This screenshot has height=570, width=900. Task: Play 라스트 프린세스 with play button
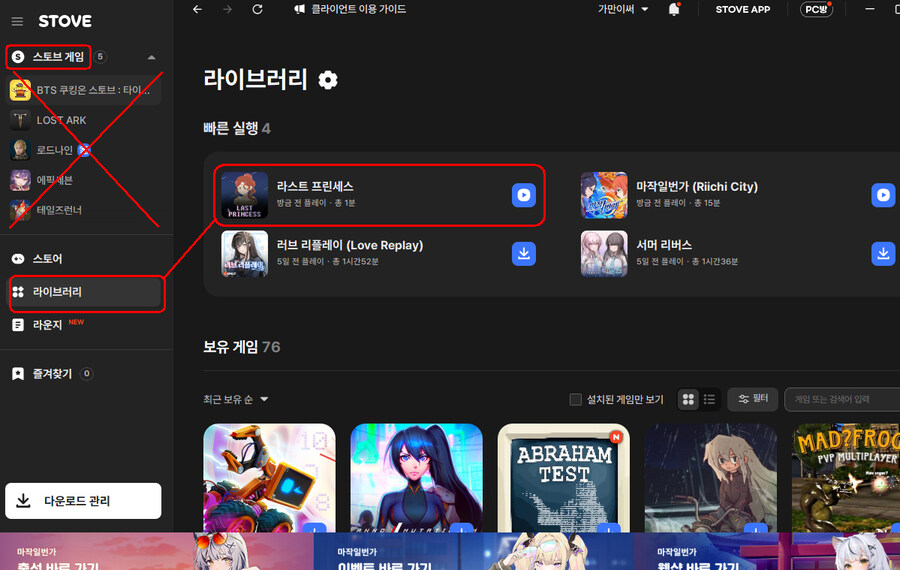[523, 195]
